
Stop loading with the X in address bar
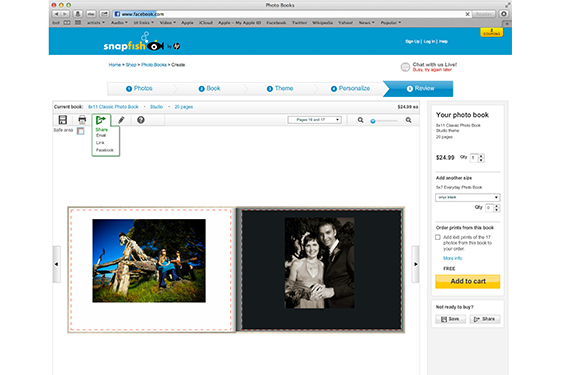467,14
